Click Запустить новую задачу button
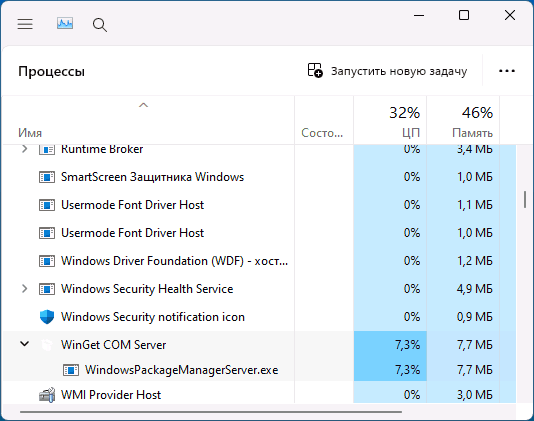Image resolution: width=534 pixels, height=421 pixels. [387, 71]
